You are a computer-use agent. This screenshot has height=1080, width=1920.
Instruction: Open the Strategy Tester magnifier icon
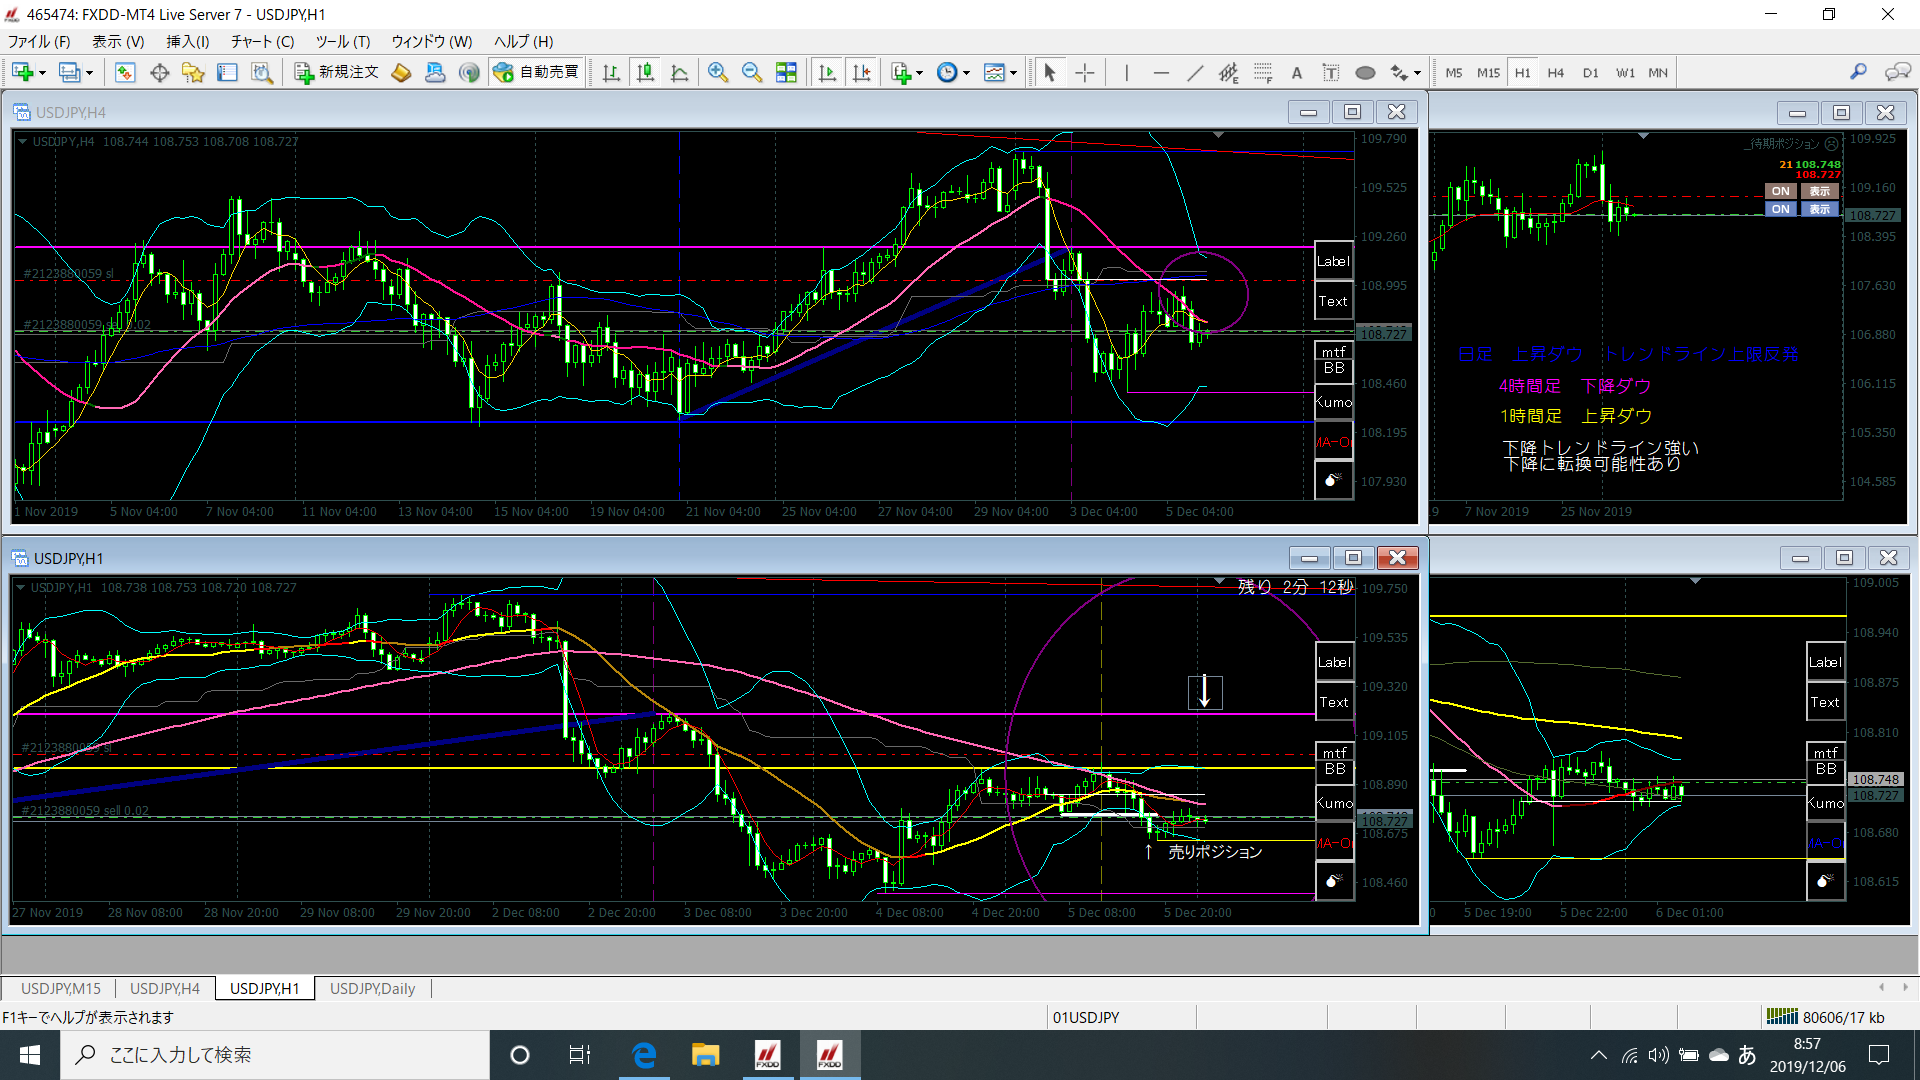click(262, 73)
